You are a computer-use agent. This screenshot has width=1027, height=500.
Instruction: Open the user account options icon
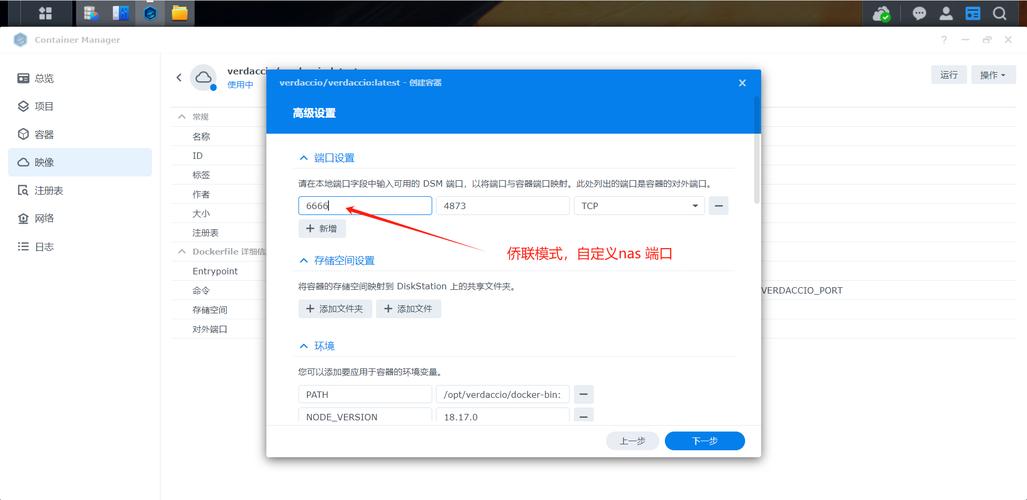[x=946, y=13]
